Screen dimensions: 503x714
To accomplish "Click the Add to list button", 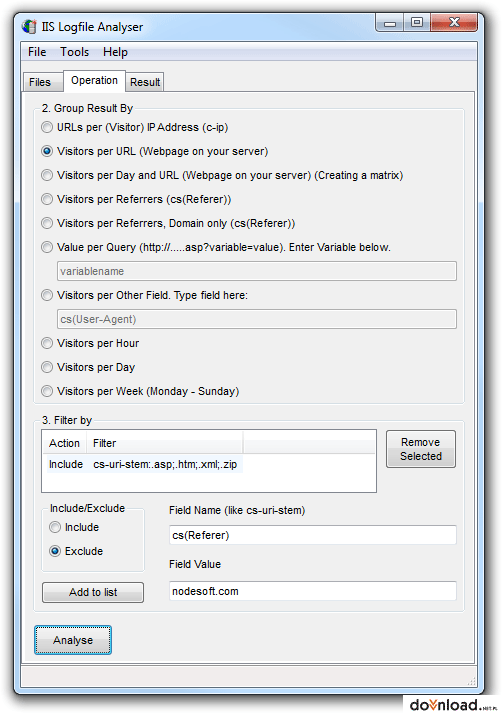I will pos(93,592).
